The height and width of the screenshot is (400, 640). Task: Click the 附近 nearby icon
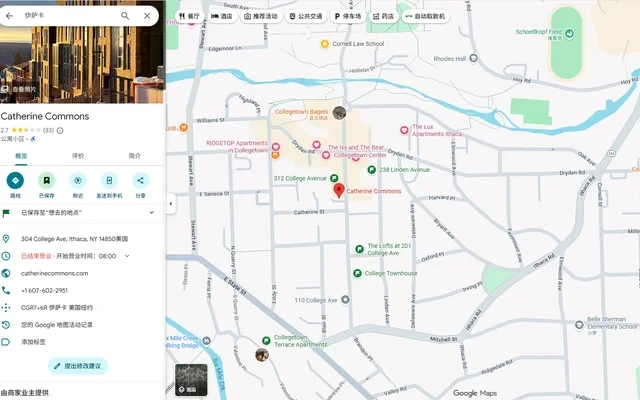tap(78, 181)
